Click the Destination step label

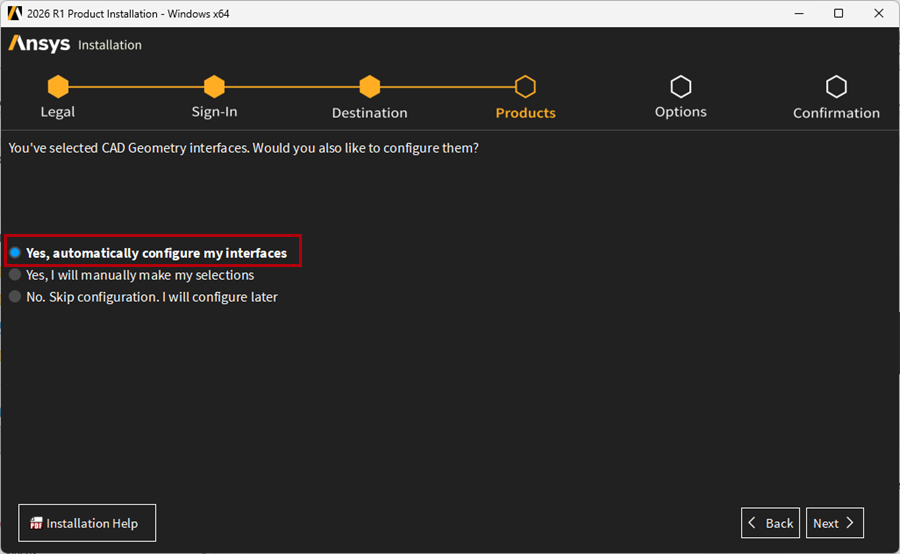370,113
